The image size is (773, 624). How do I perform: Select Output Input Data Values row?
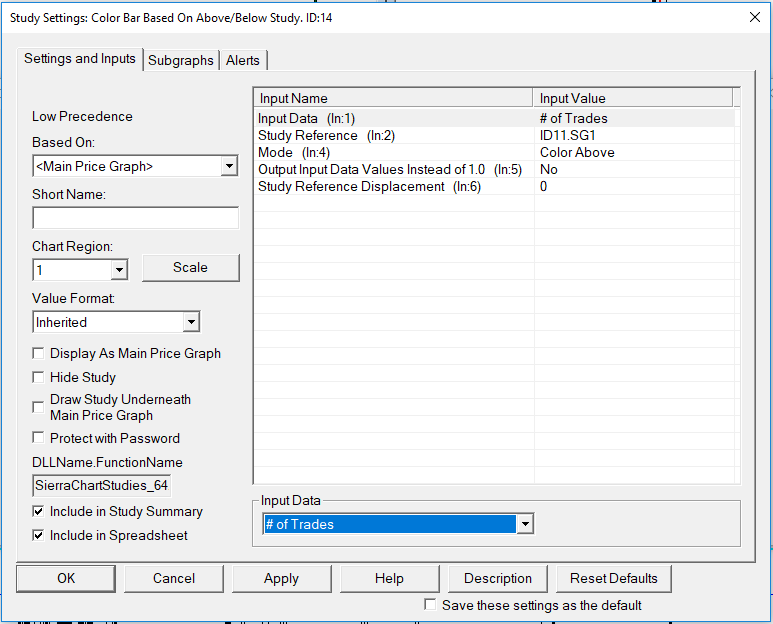coord(494,170)
